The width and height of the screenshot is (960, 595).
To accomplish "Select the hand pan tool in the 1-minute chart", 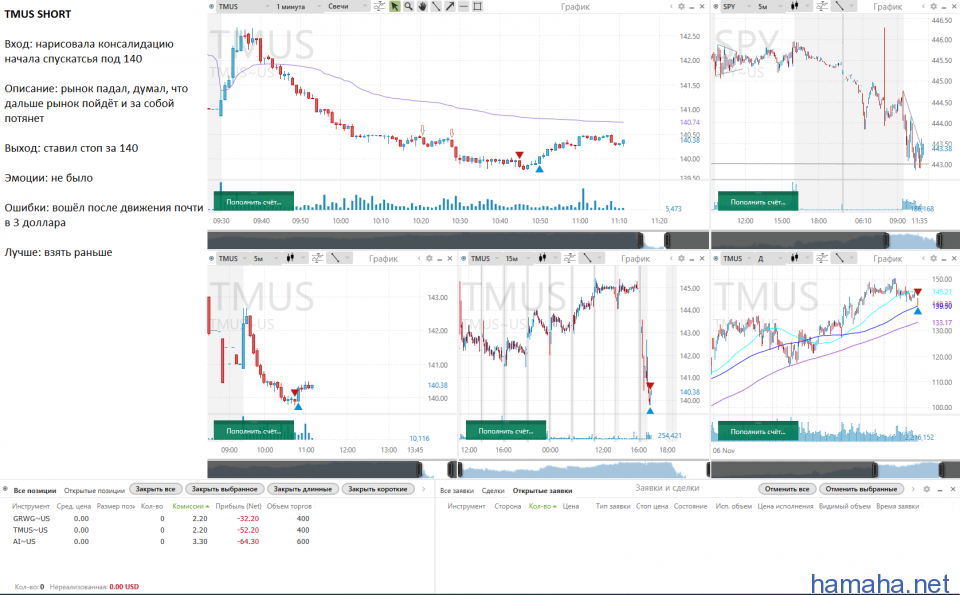I will (x=422, y=6).
